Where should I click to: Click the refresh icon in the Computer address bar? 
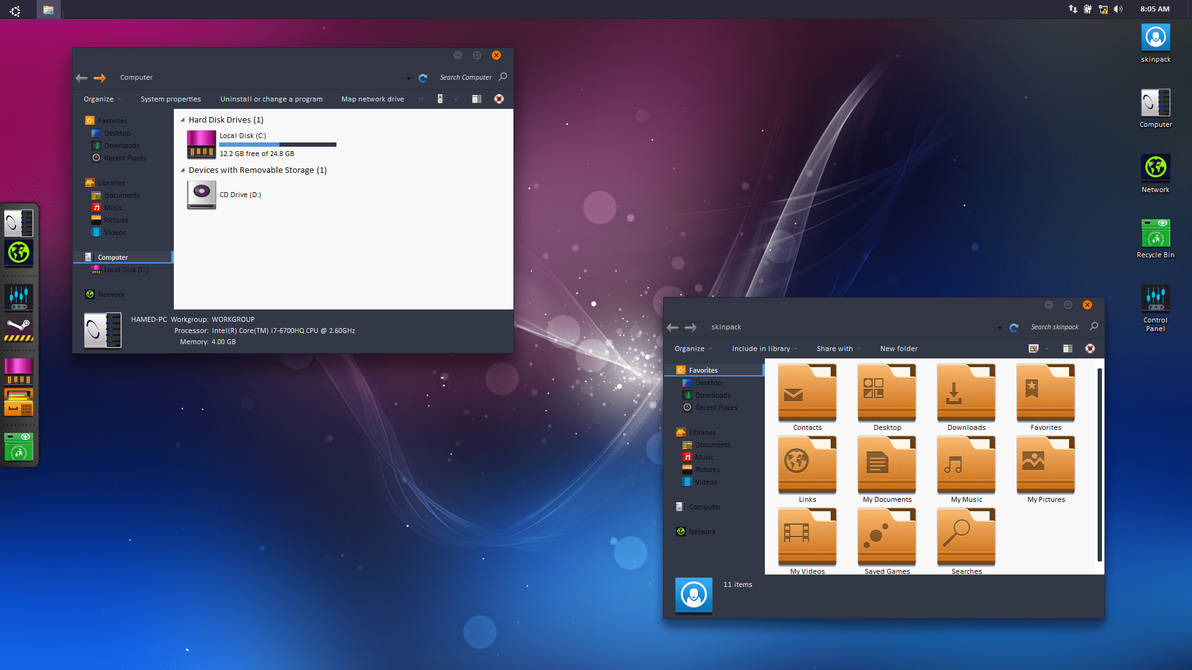[x=422, y=77]
